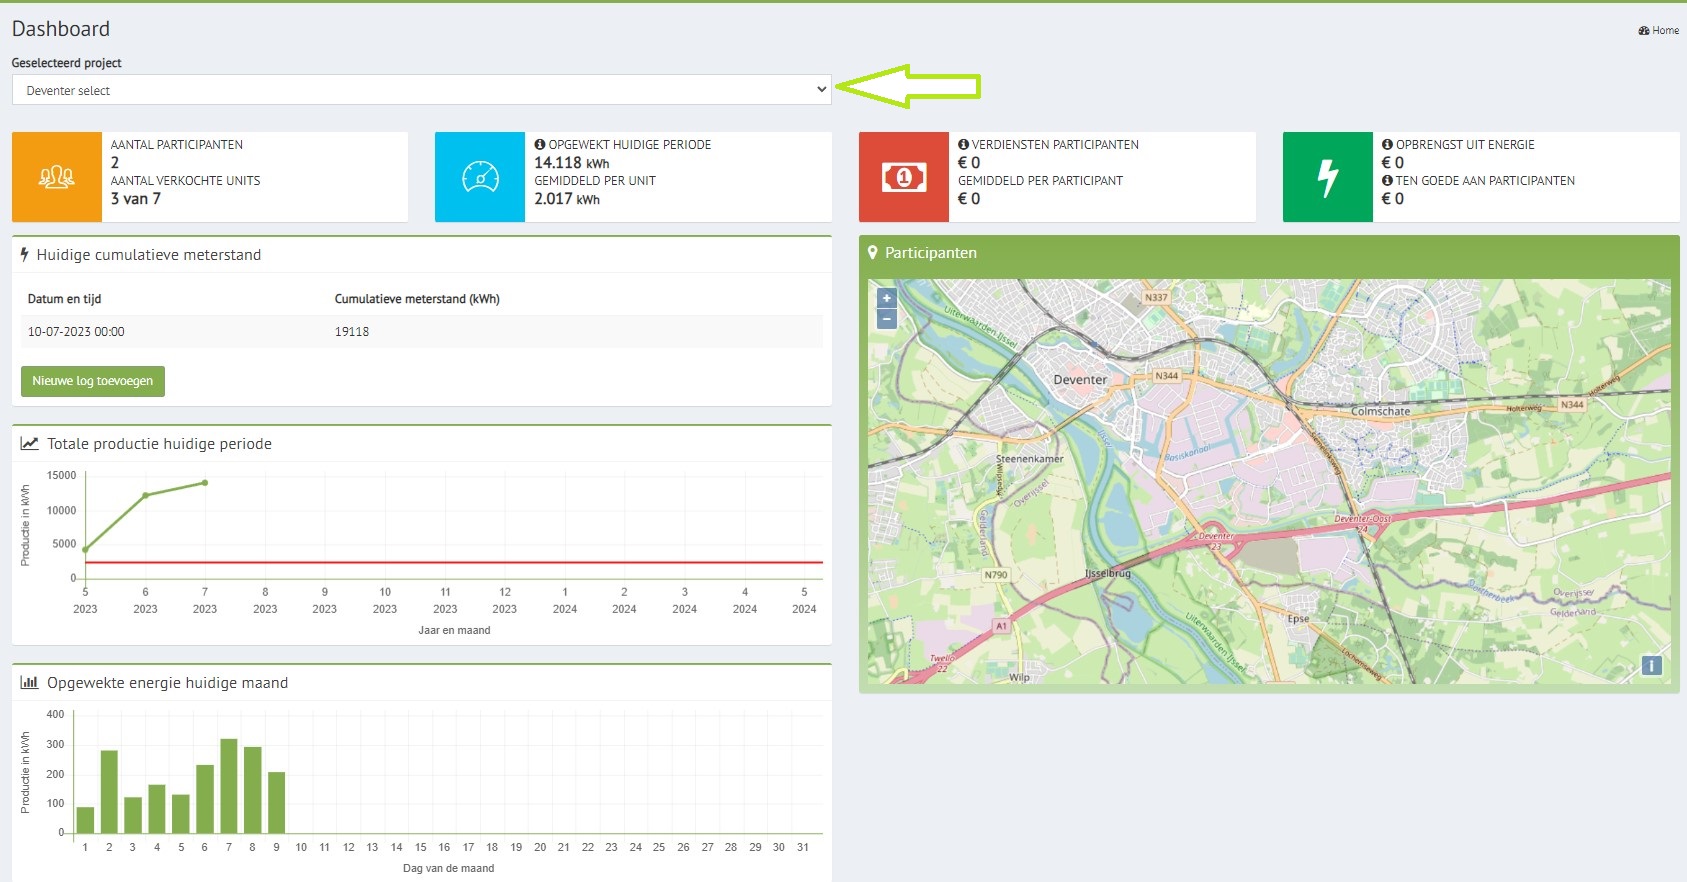Click the orange participants group icon
The image size is (1687, 882).
pyautogui.click(x=56, y=177)
